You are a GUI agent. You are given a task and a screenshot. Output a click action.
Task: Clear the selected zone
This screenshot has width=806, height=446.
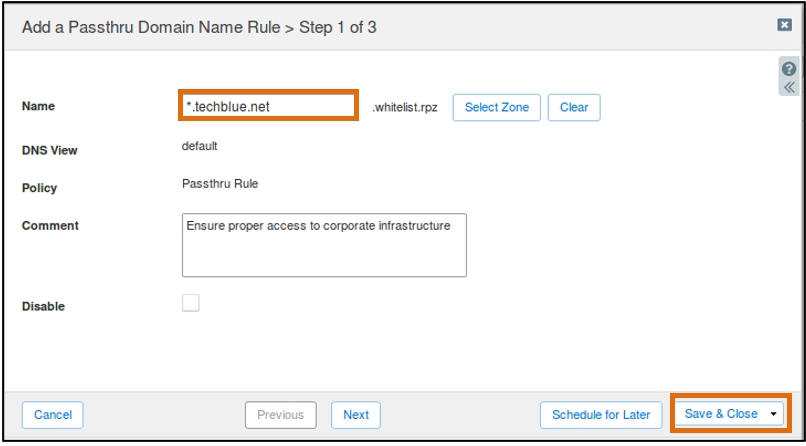tap(574, 107)
